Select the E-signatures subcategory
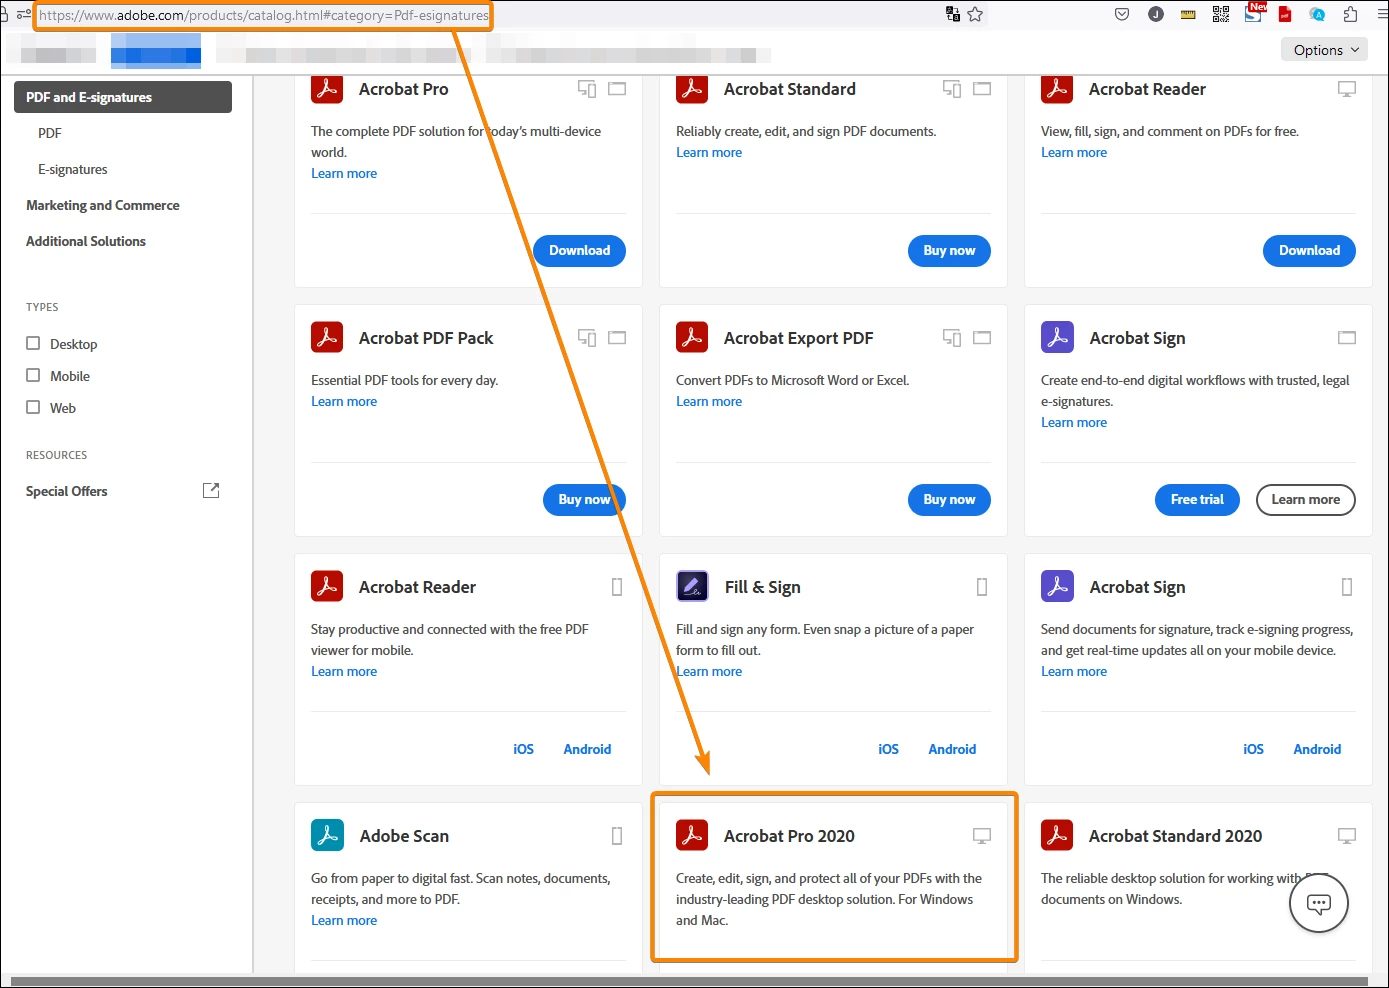 [x=73, y=169]
